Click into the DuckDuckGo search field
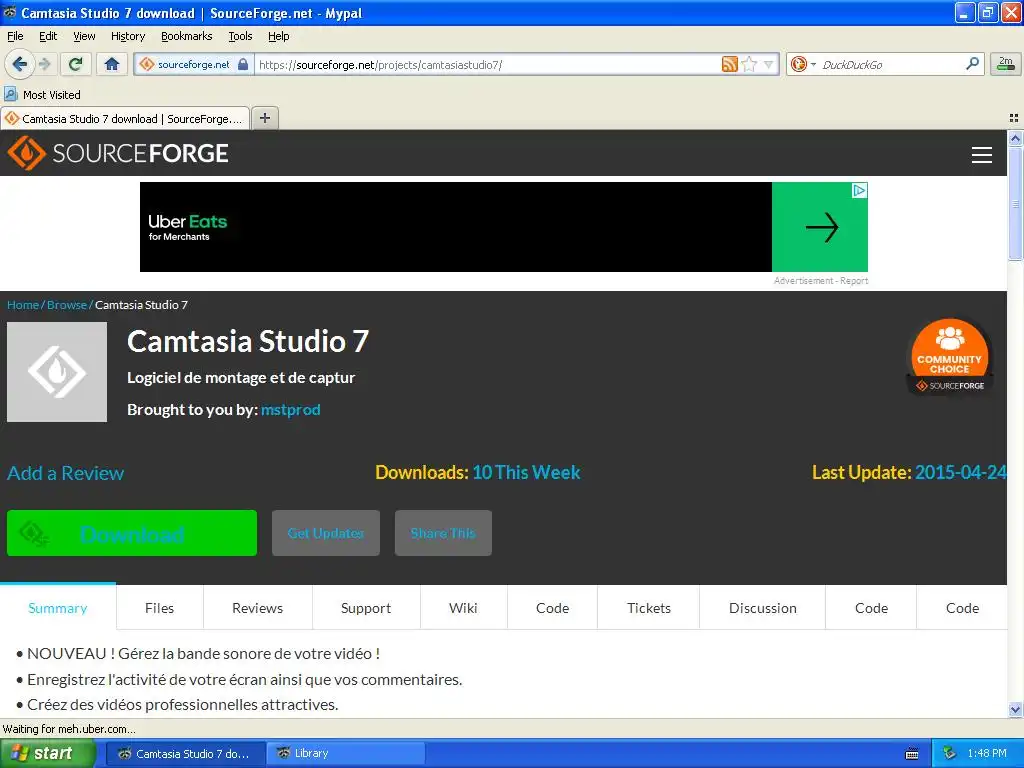Image resolution: width=1024 pixels, height=768 pixels. (890, 64)
